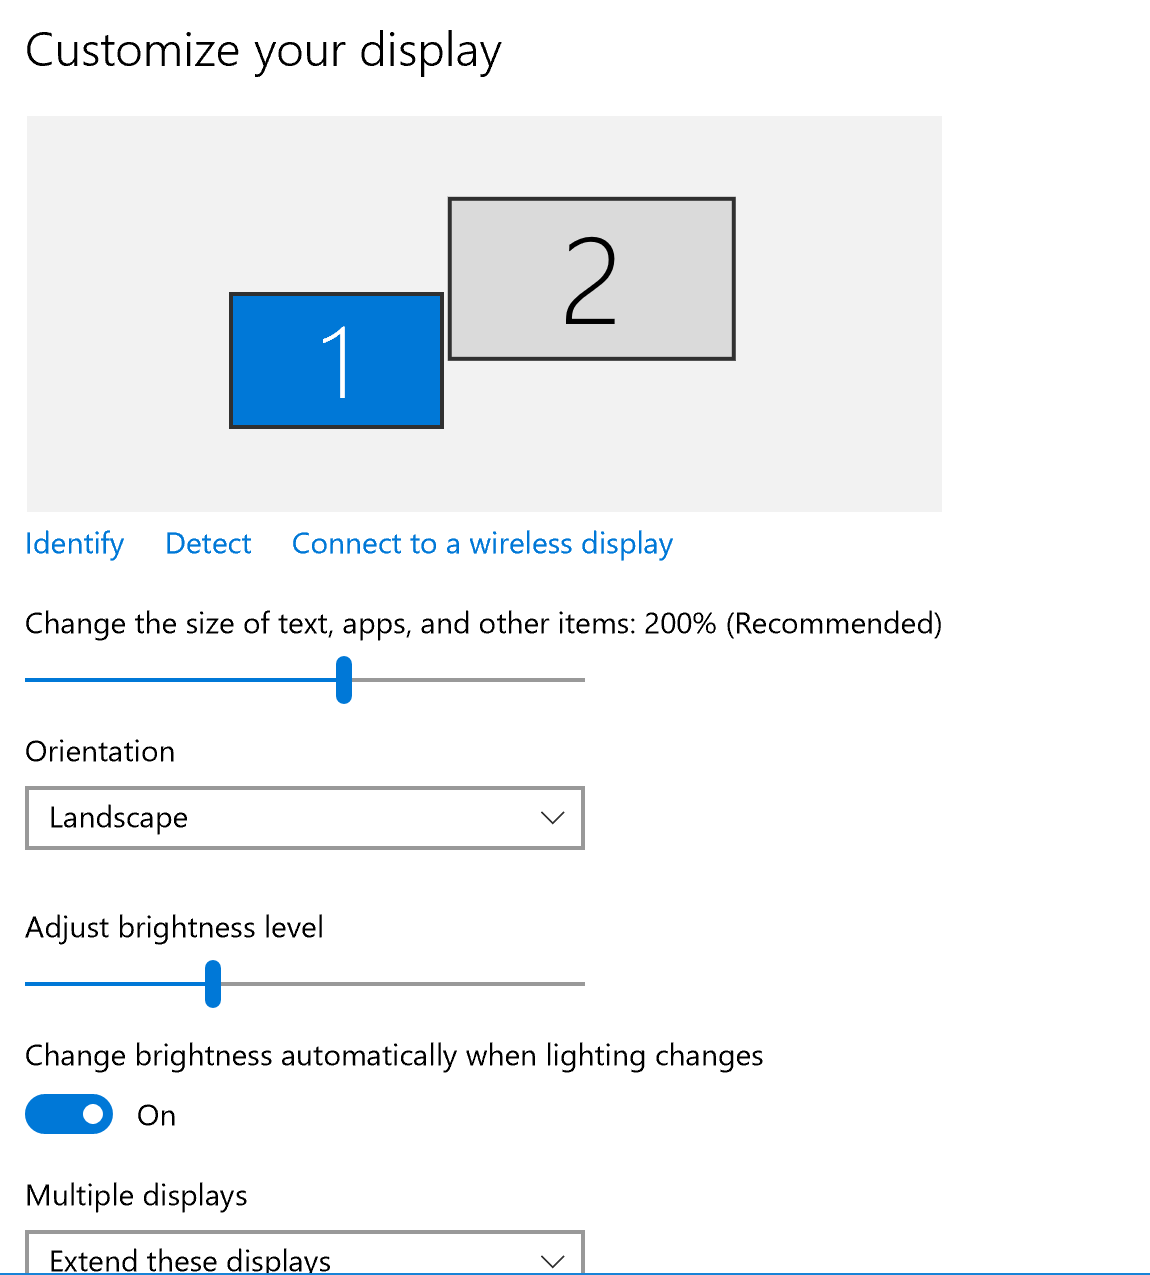
Task: Grab the text size scaling slider handle
Action: (x=344, y=680)
